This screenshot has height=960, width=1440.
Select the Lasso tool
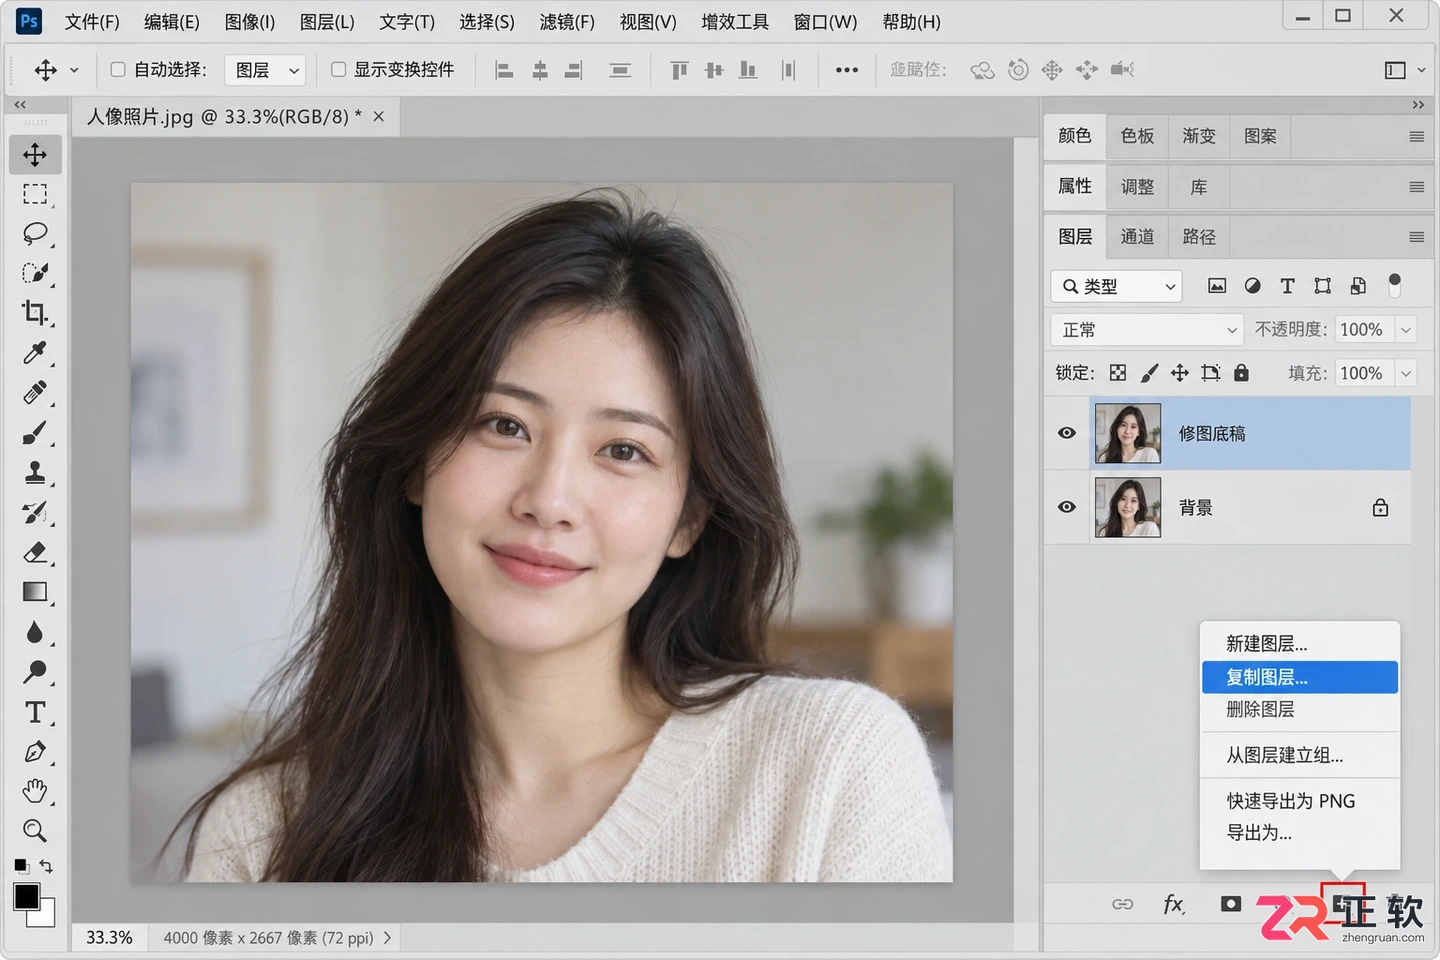click(35, 233)
